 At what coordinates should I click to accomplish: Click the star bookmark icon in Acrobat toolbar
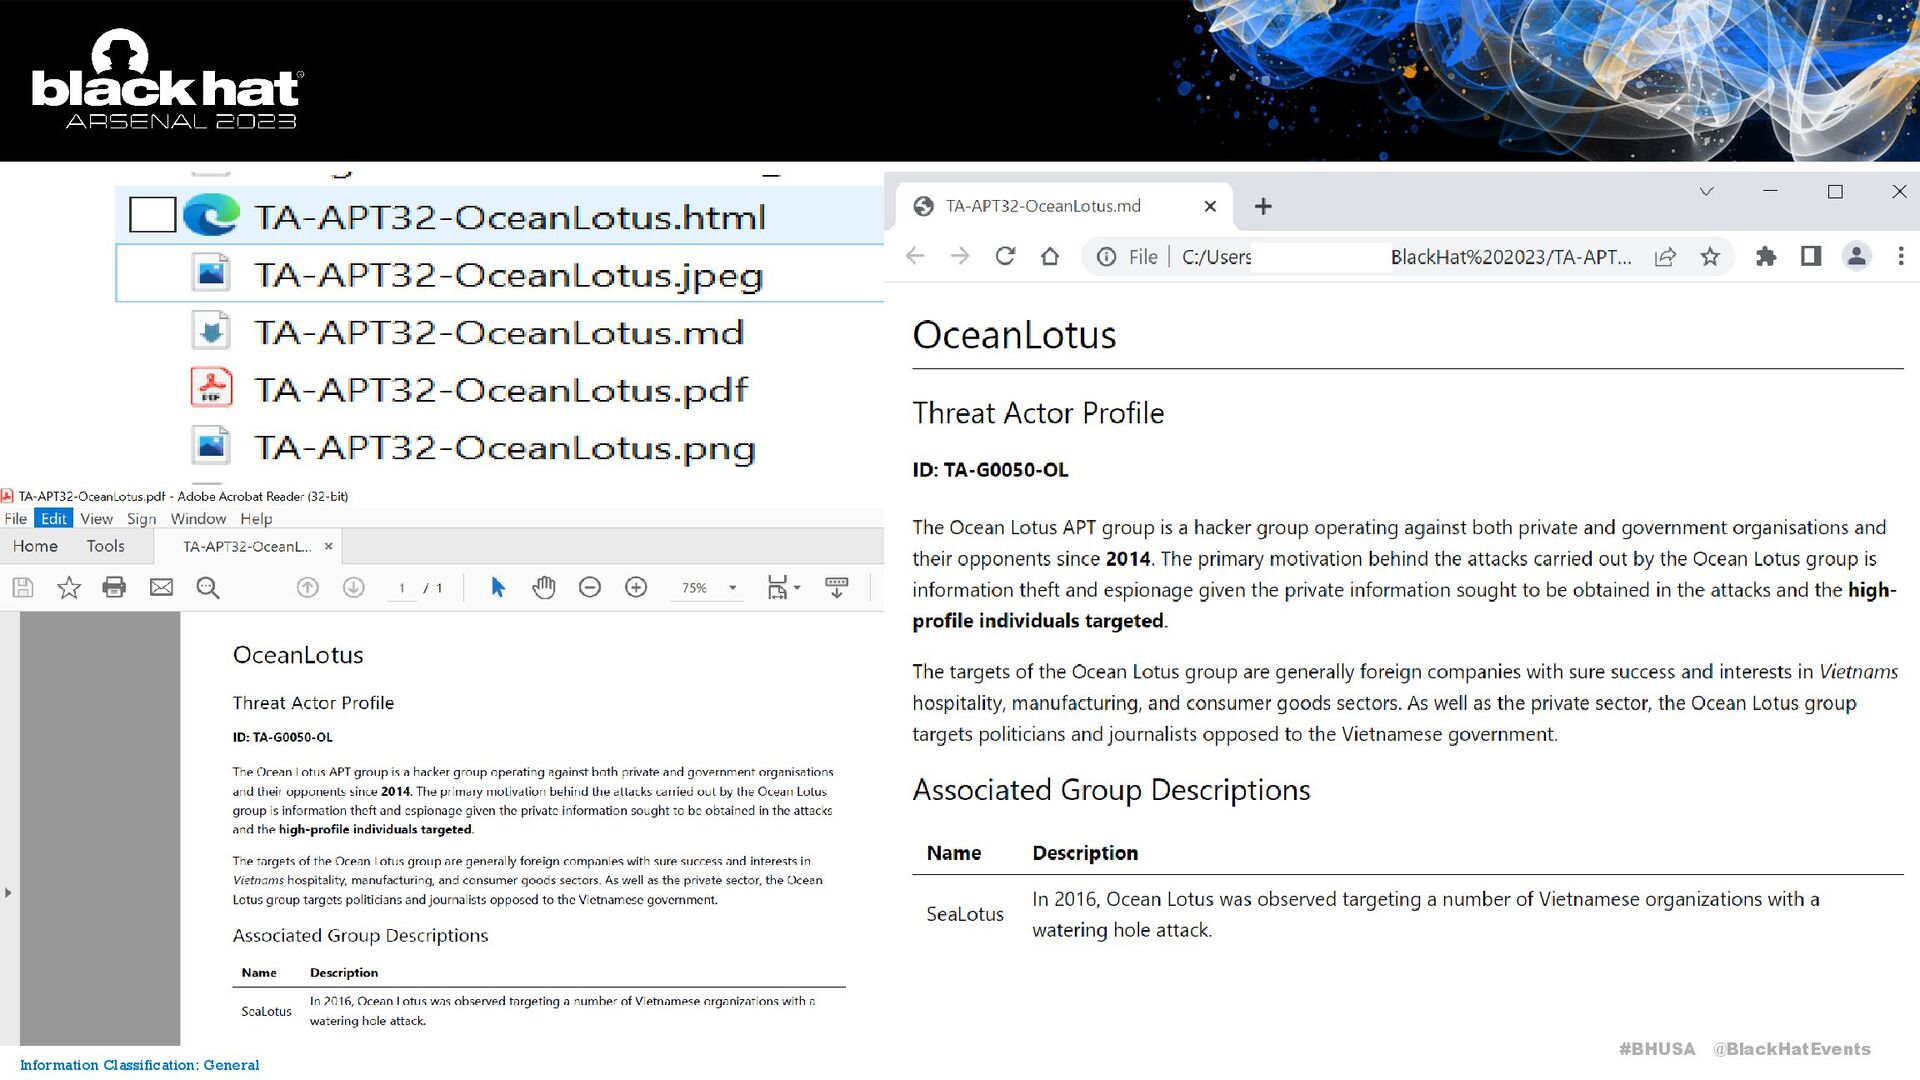coord(69,588)
